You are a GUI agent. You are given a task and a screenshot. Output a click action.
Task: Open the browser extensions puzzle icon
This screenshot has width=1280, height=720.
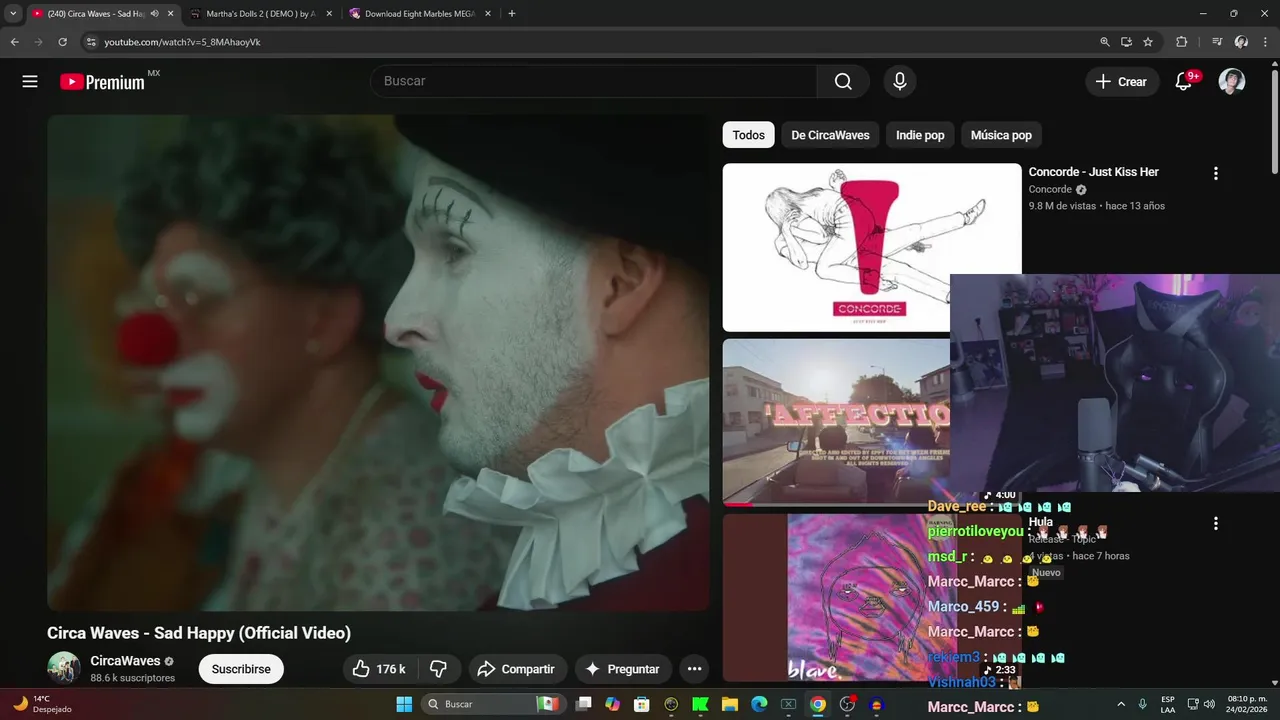(x=1182, y=42)
